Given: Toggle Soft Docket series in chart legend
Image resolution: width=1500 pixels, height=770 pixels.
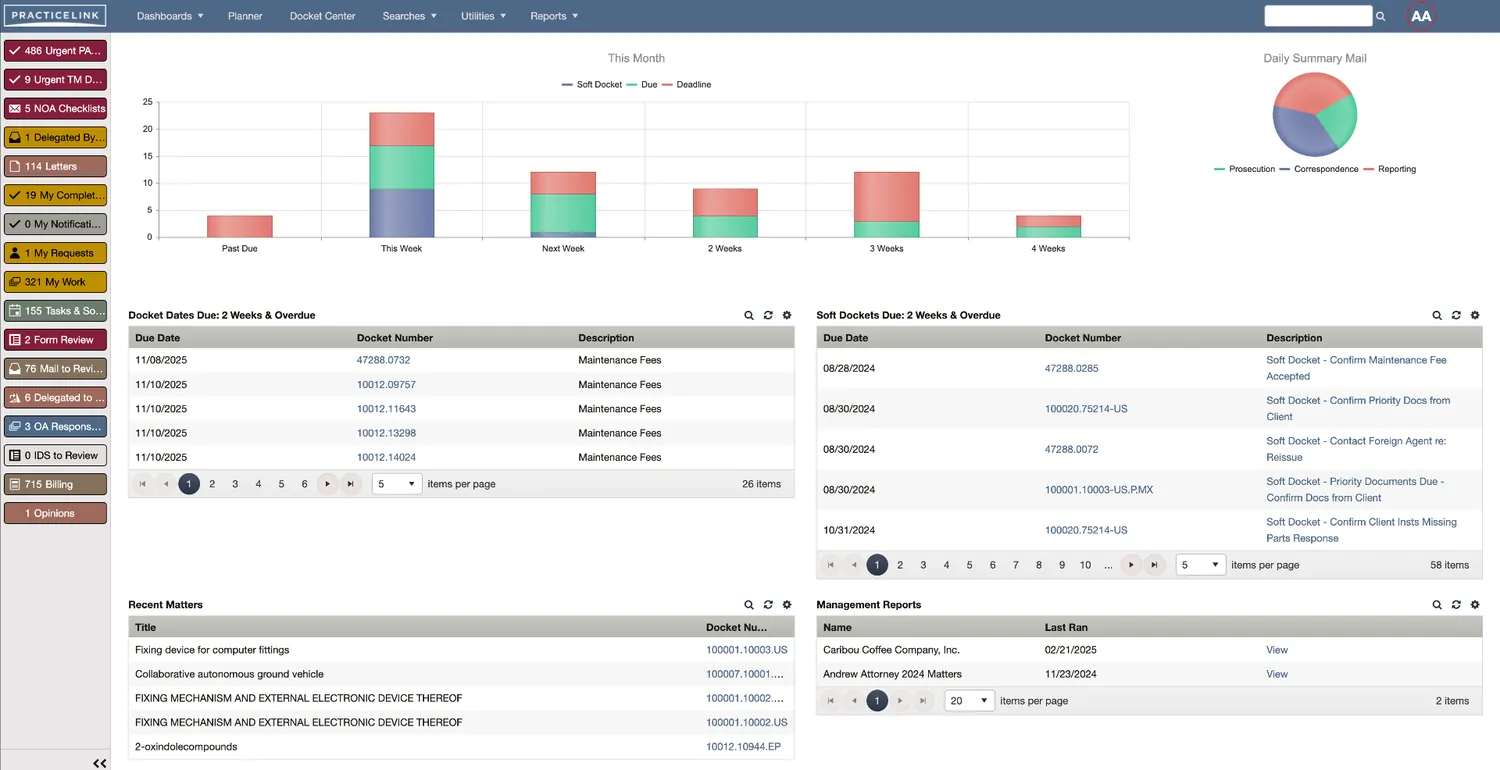Looking at the screenshot, I should 592,85.
